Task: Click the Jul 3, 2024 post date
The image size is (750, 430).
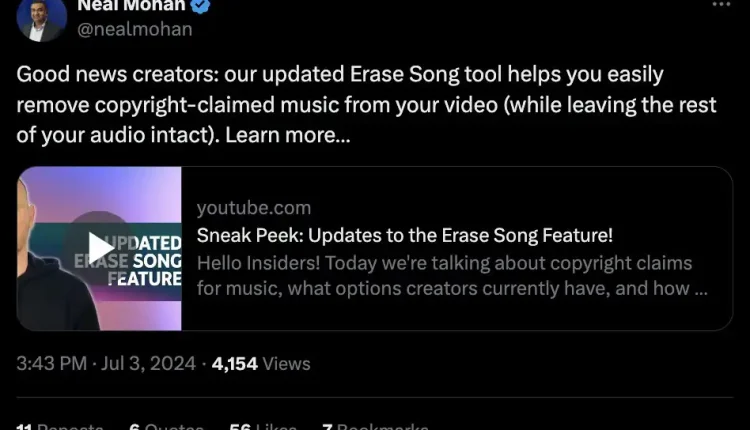Action: 148,364
